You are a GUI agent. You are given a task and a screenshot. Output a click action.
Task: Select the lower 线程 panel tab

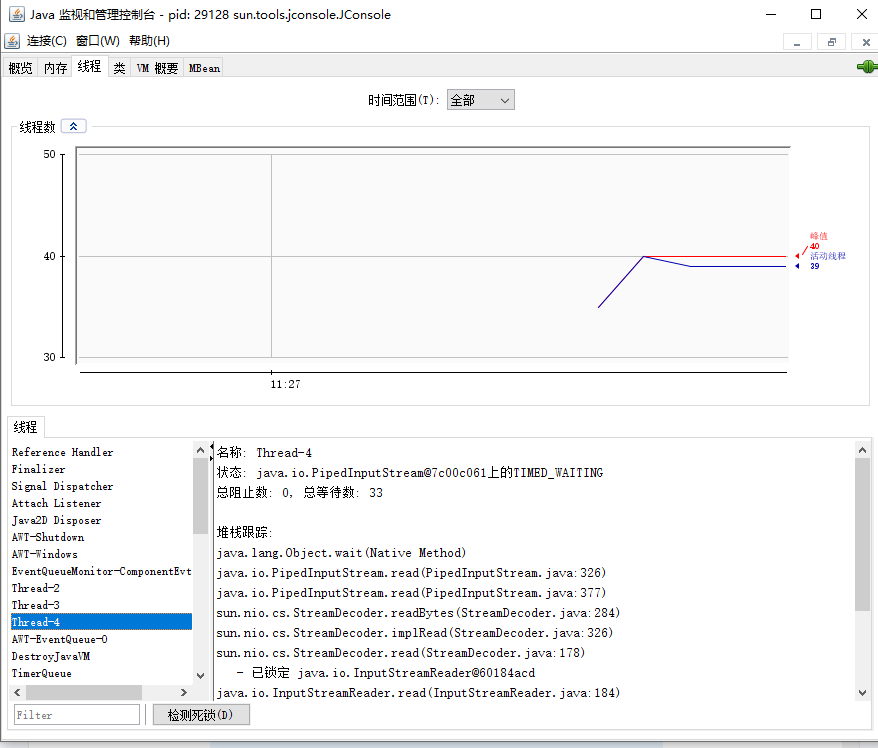tap(26, 427)
